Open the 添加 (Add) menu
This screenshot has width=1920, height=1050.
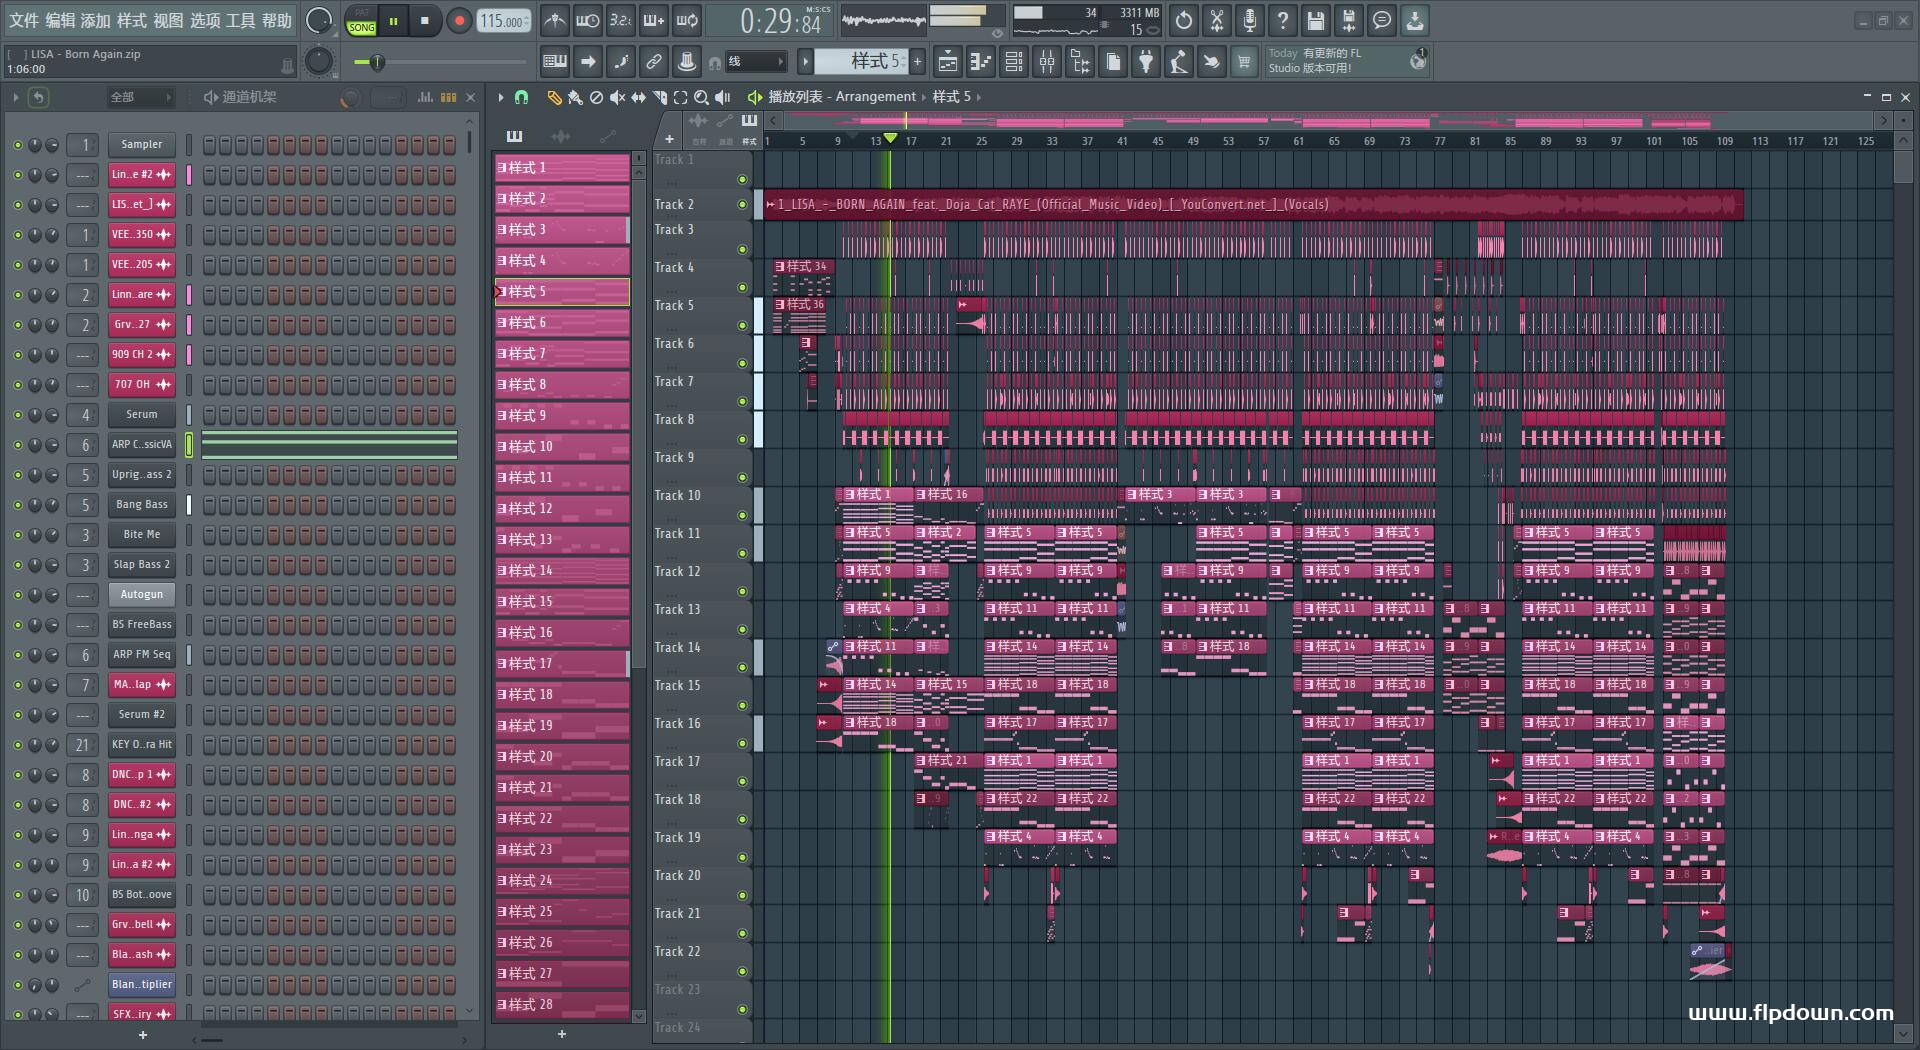[x=95, y=20]
